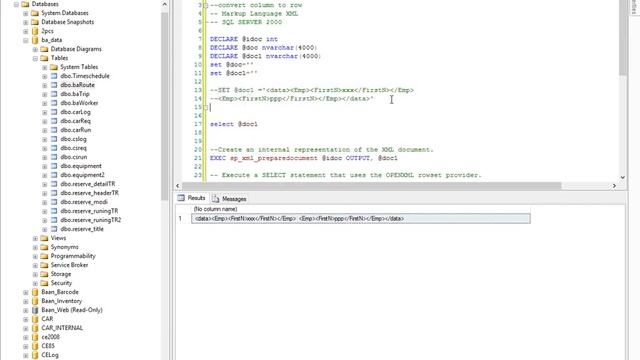640x360 pixels.
Task: Click the editor horizontal scrollbar thumb
Action: tap(372, 186)
